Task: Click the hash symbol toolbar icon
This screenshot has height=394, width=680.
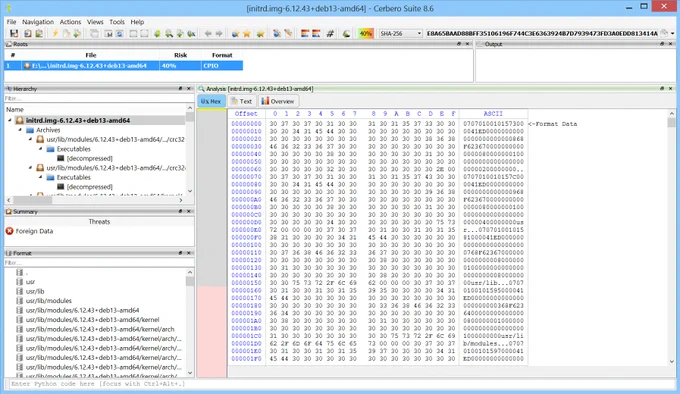Action: 330,33
